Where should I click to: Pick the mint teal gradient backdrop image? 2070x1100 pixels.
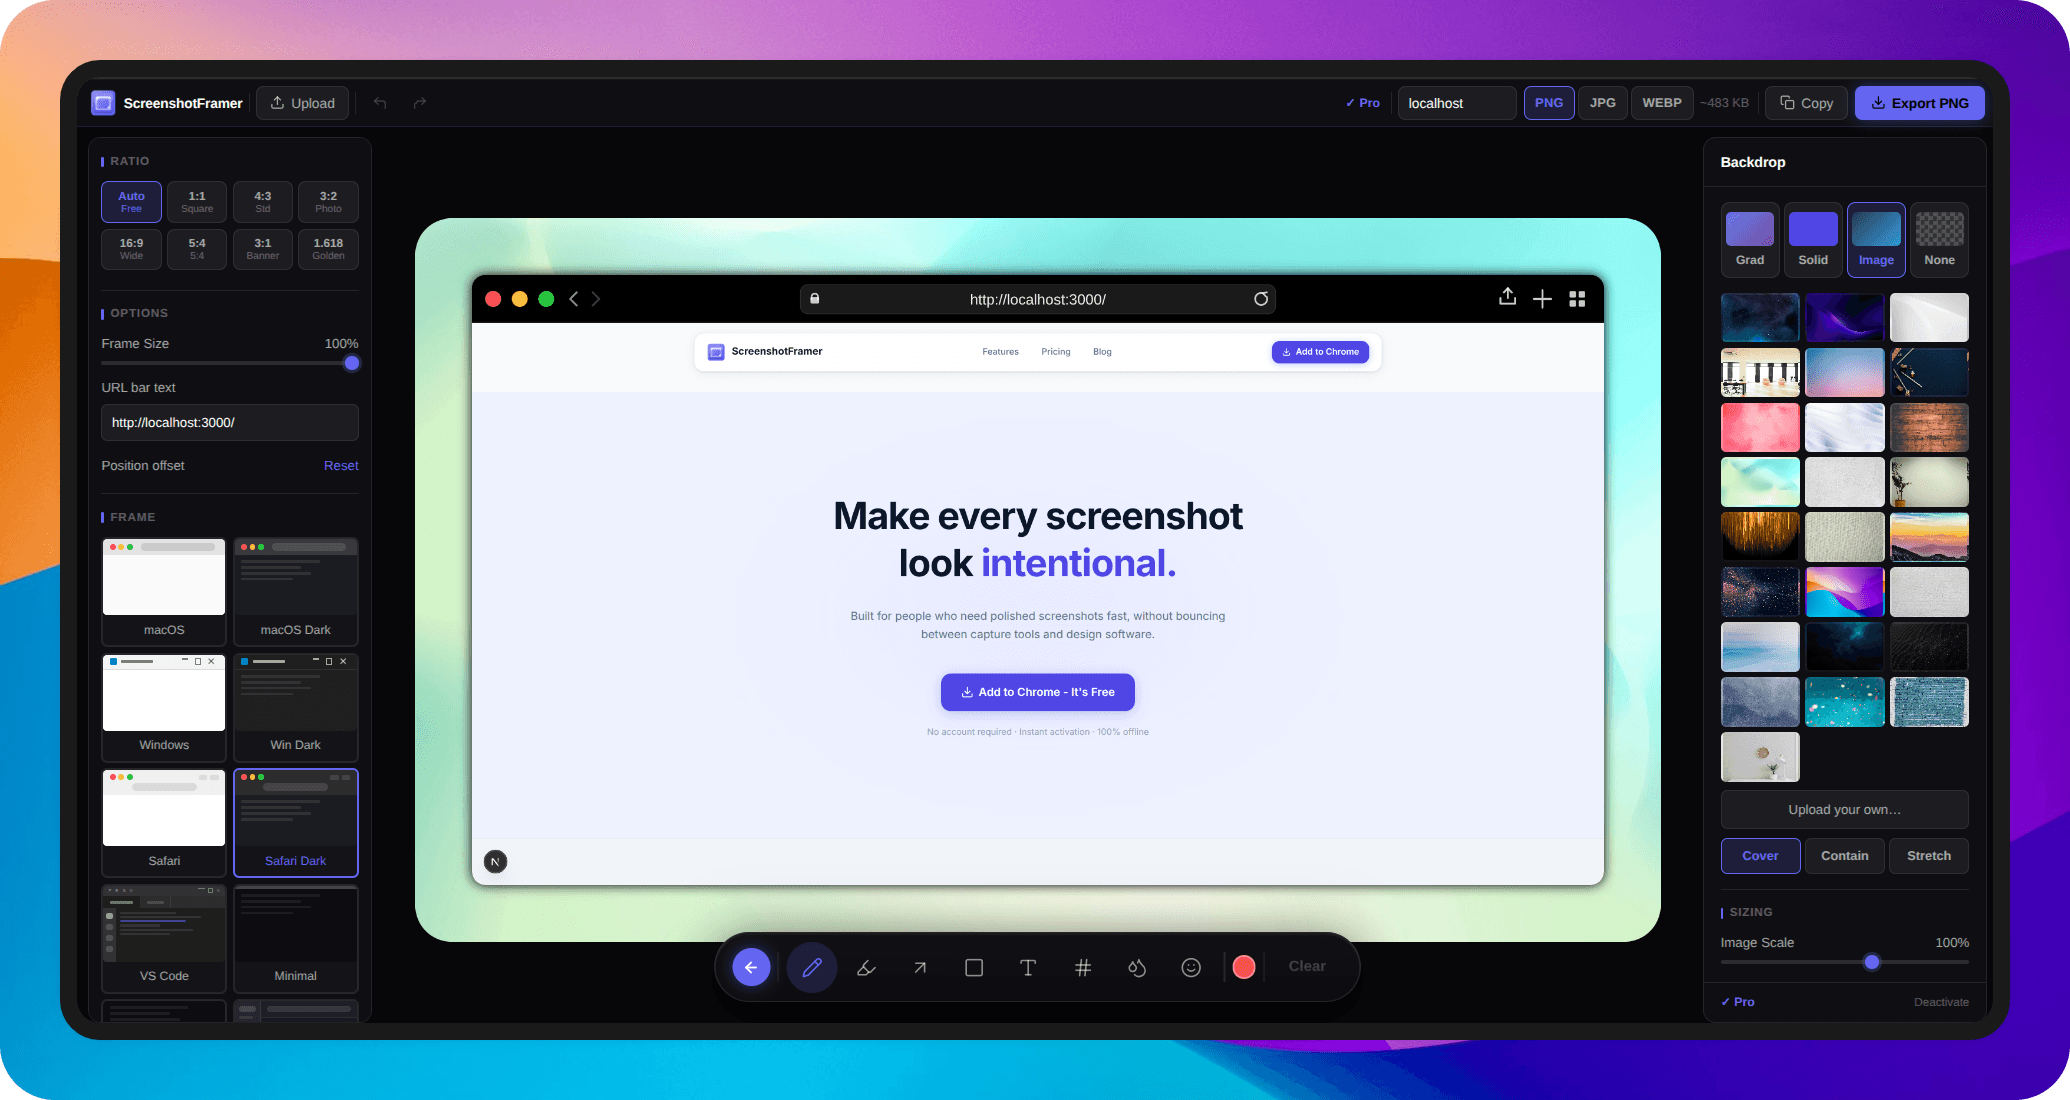point(1760,482)
